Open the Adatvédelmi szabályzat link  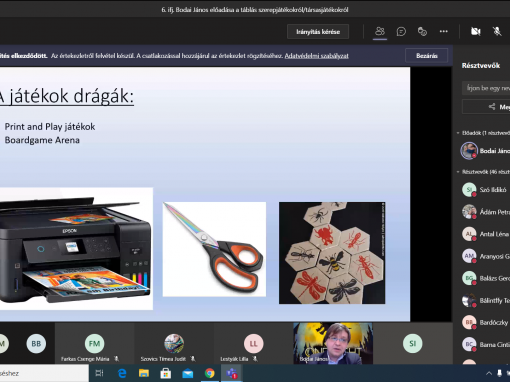316,56
